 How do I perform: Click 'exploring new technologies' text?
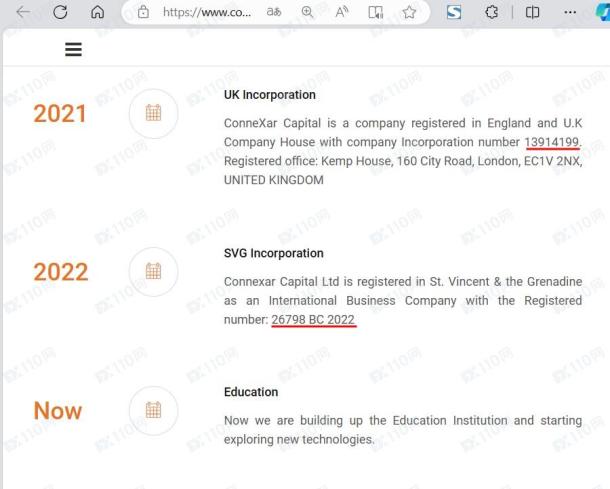pos(299,439)
